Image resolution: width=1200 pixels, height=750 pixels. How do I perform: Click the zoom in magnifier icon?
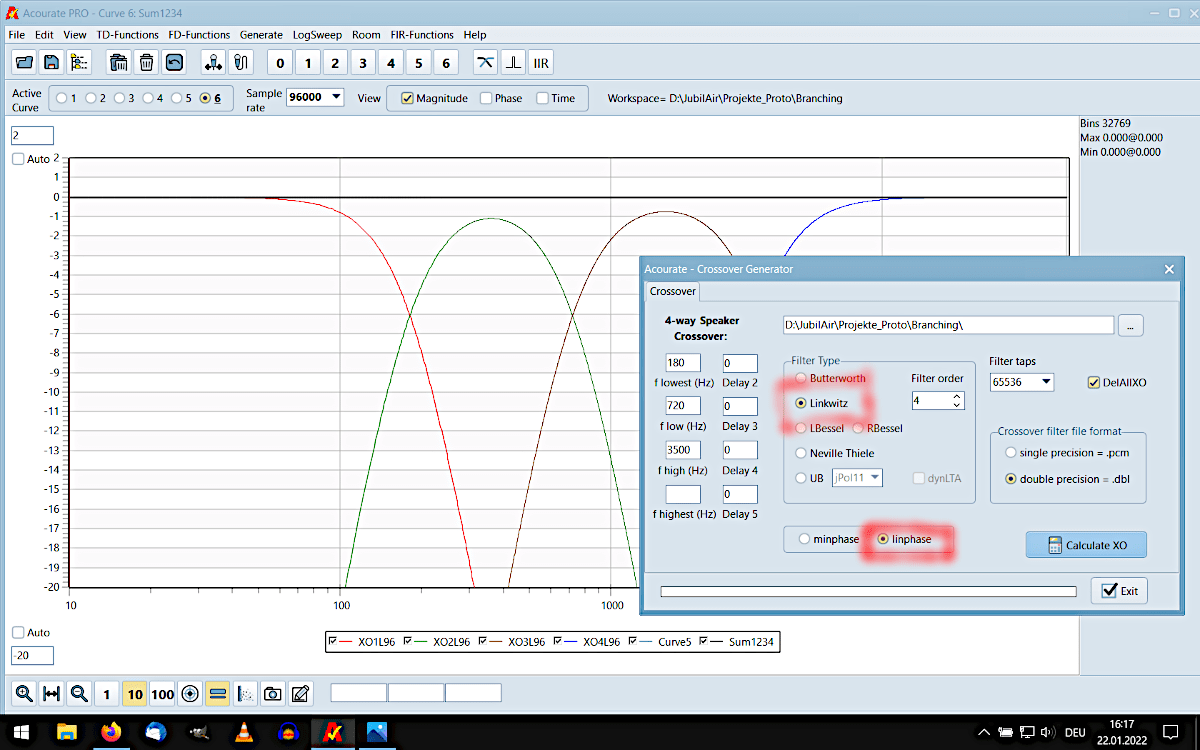click(x=24, y=694)
